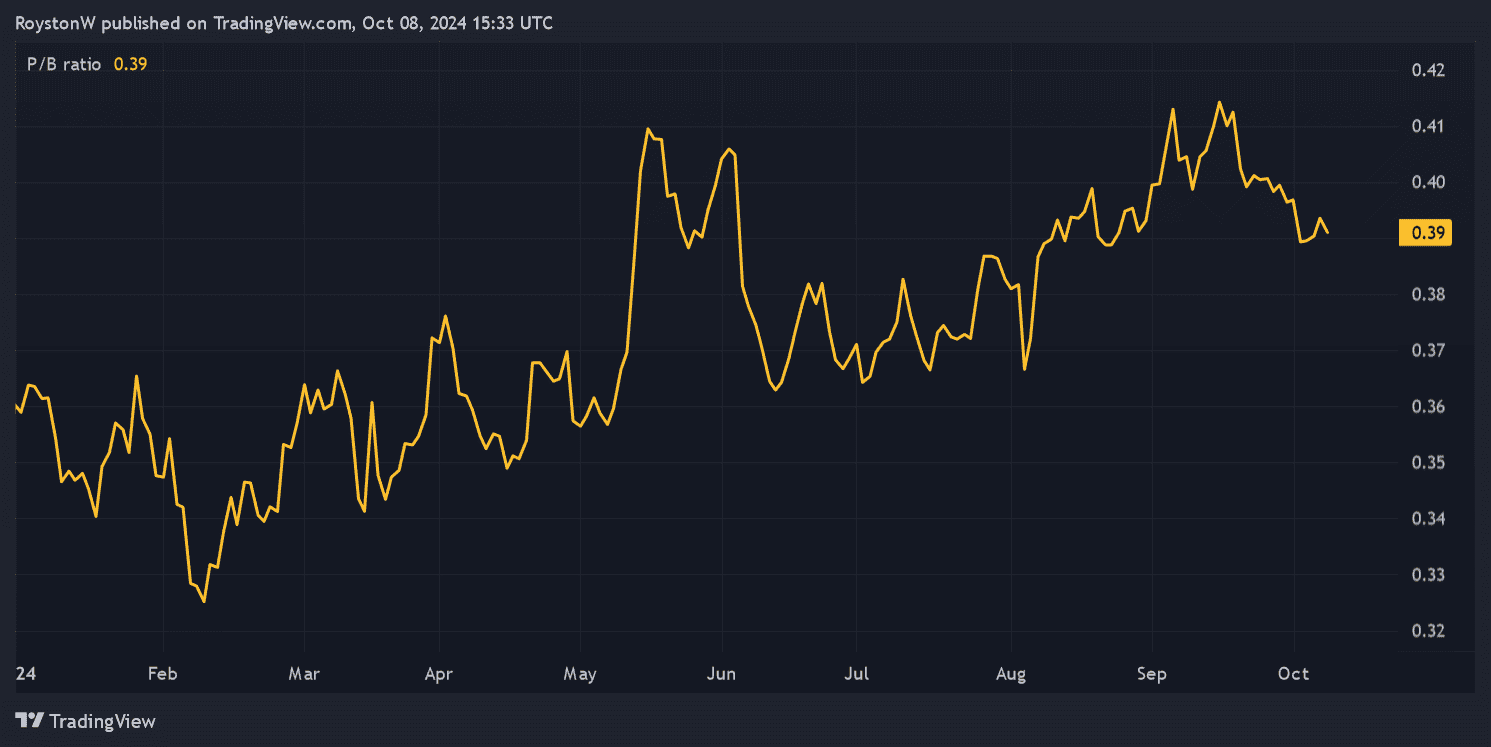
Task: Click the 0.42 label on price axis
Action: (1425, 70)
